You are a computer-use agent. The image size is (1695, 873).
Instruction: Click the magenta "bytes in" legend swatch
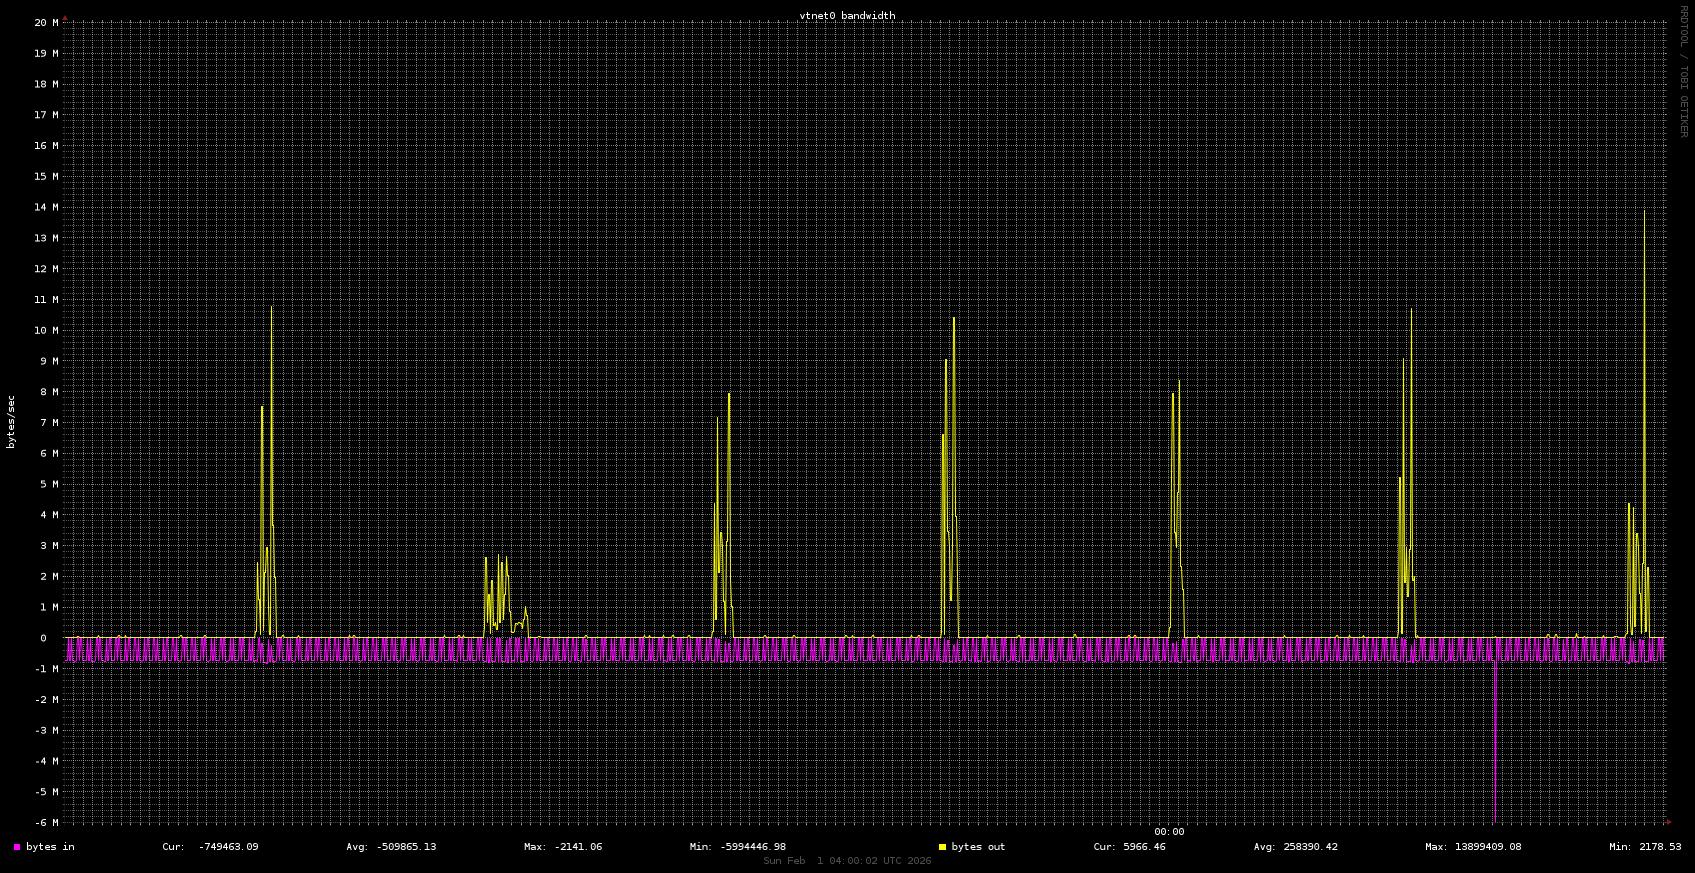point(17,847)
